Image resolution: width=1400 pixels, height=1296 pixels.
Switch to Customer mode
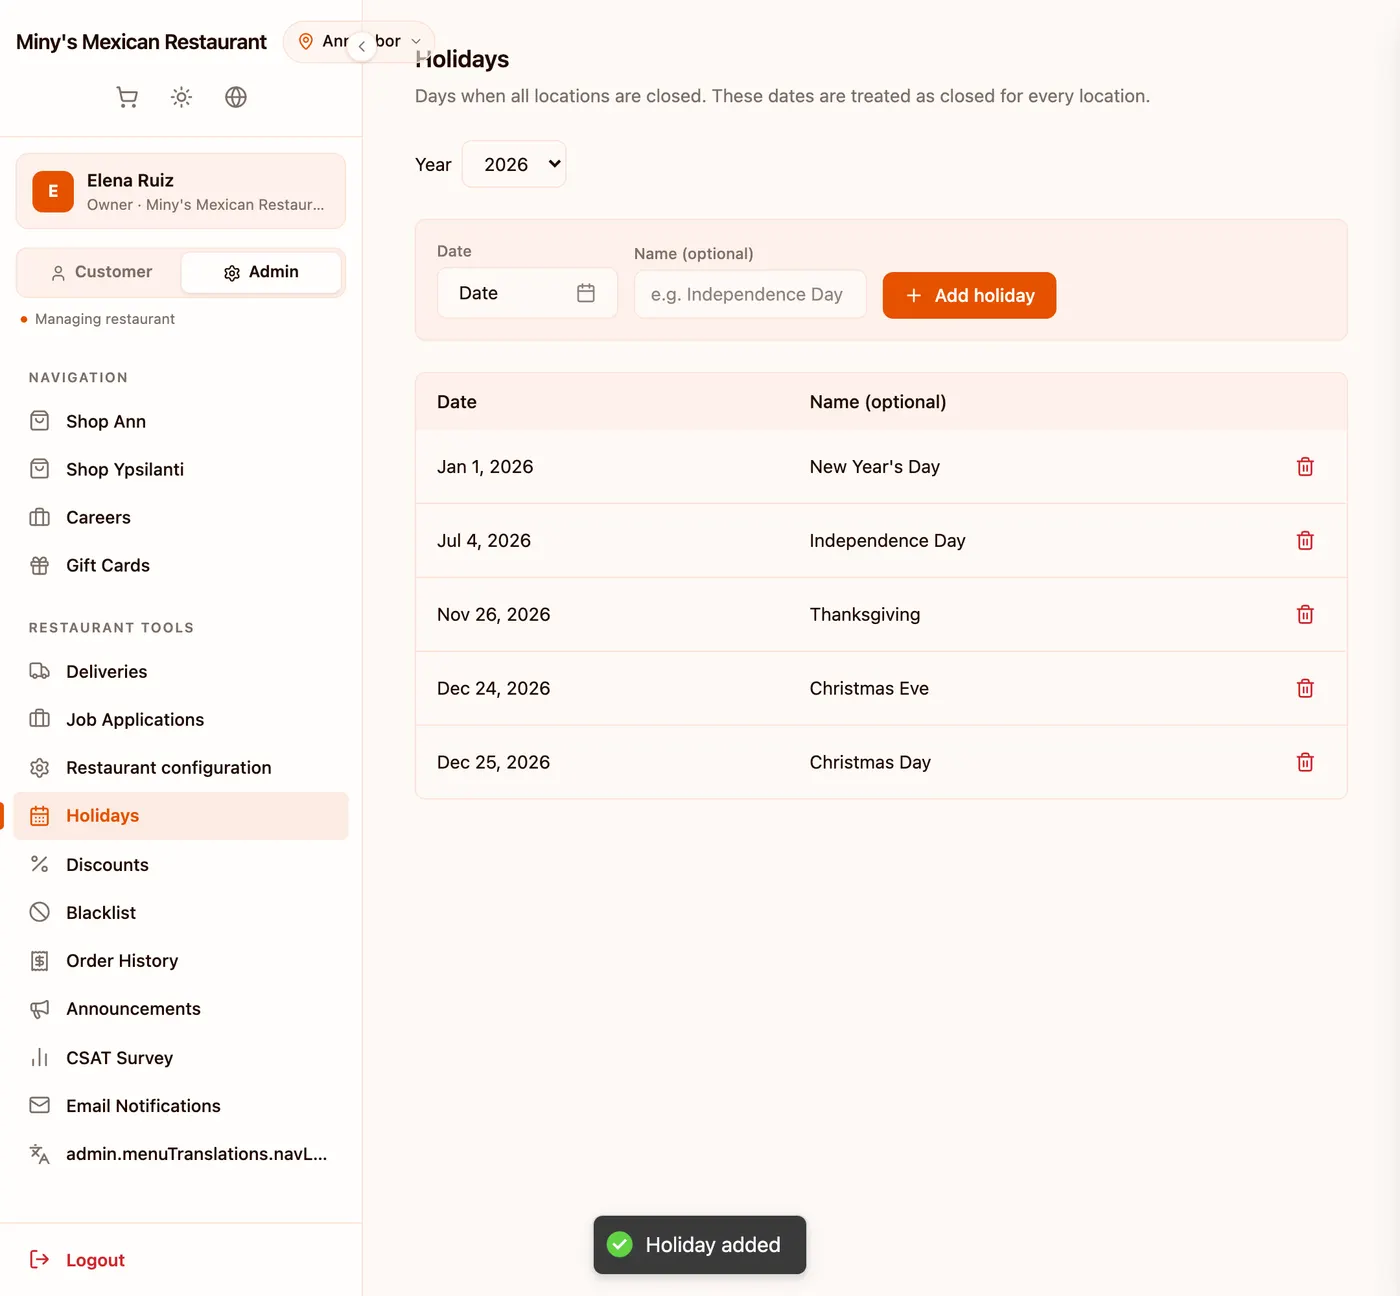click(x=100, y=272)
